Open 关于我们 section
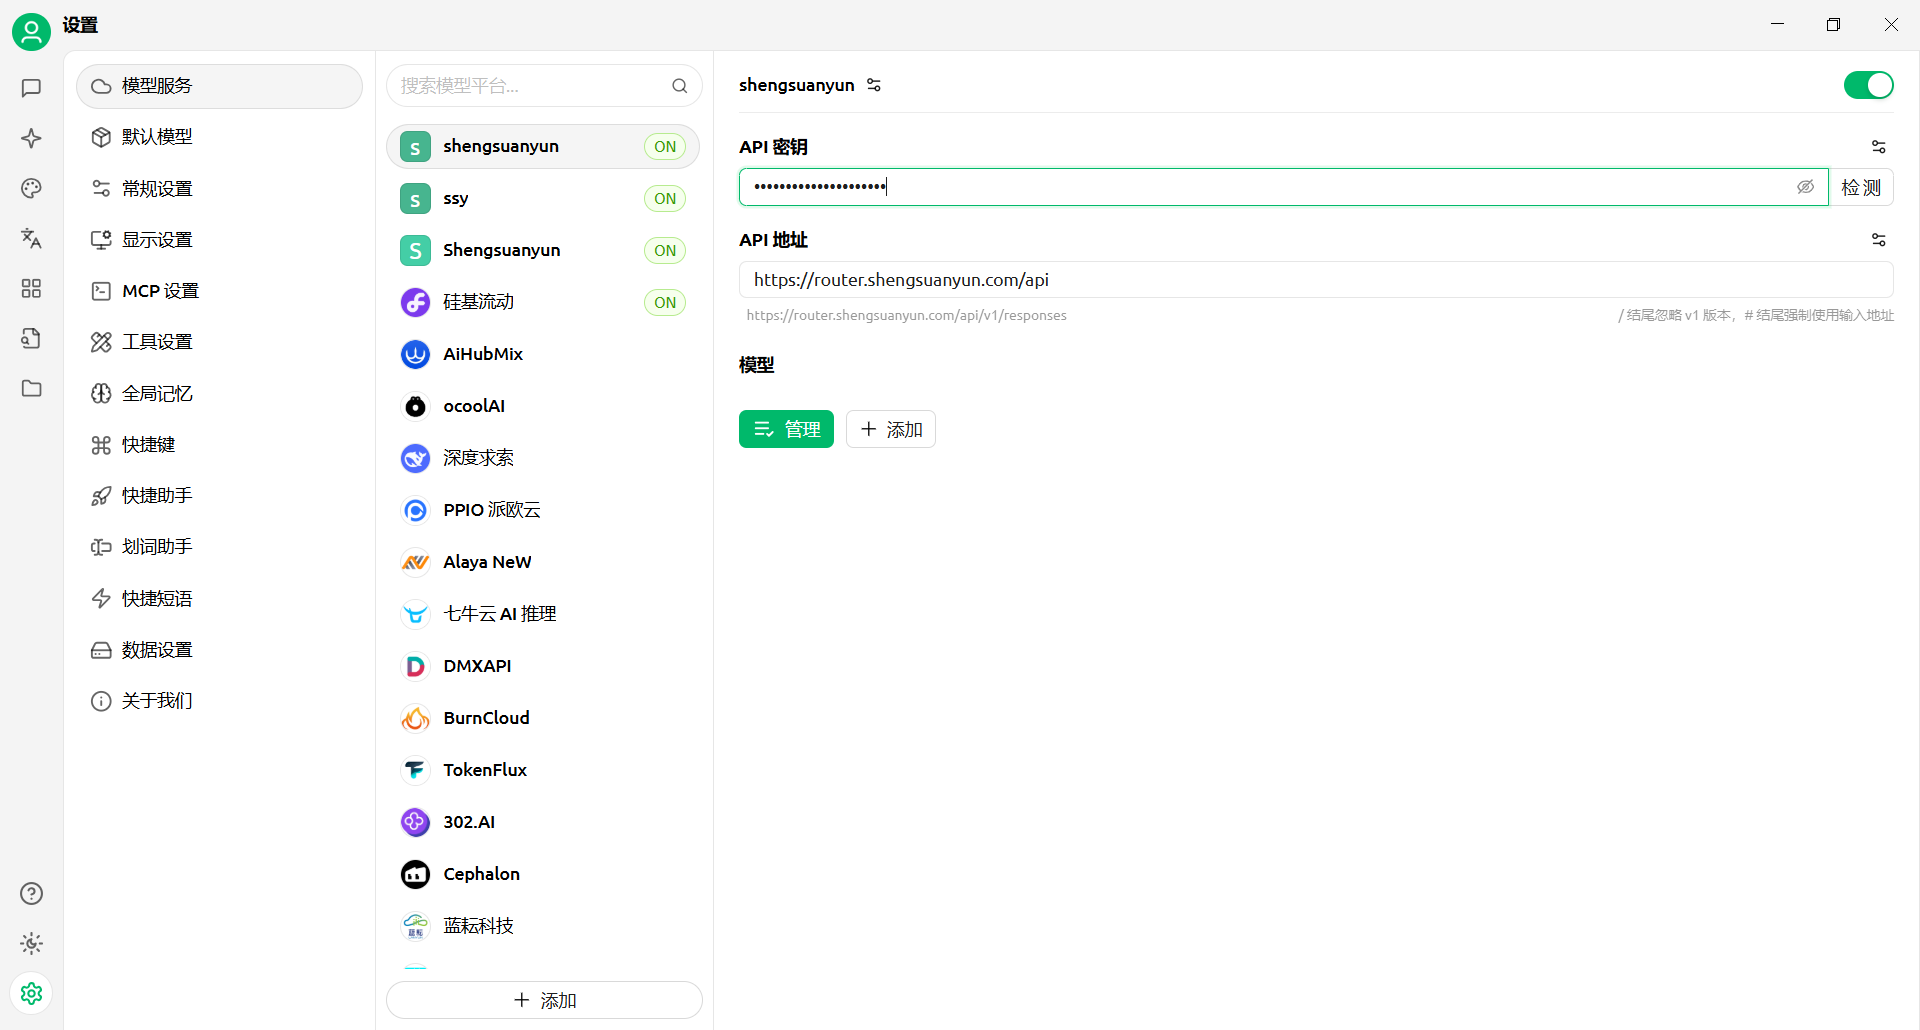 coord(219,701)
